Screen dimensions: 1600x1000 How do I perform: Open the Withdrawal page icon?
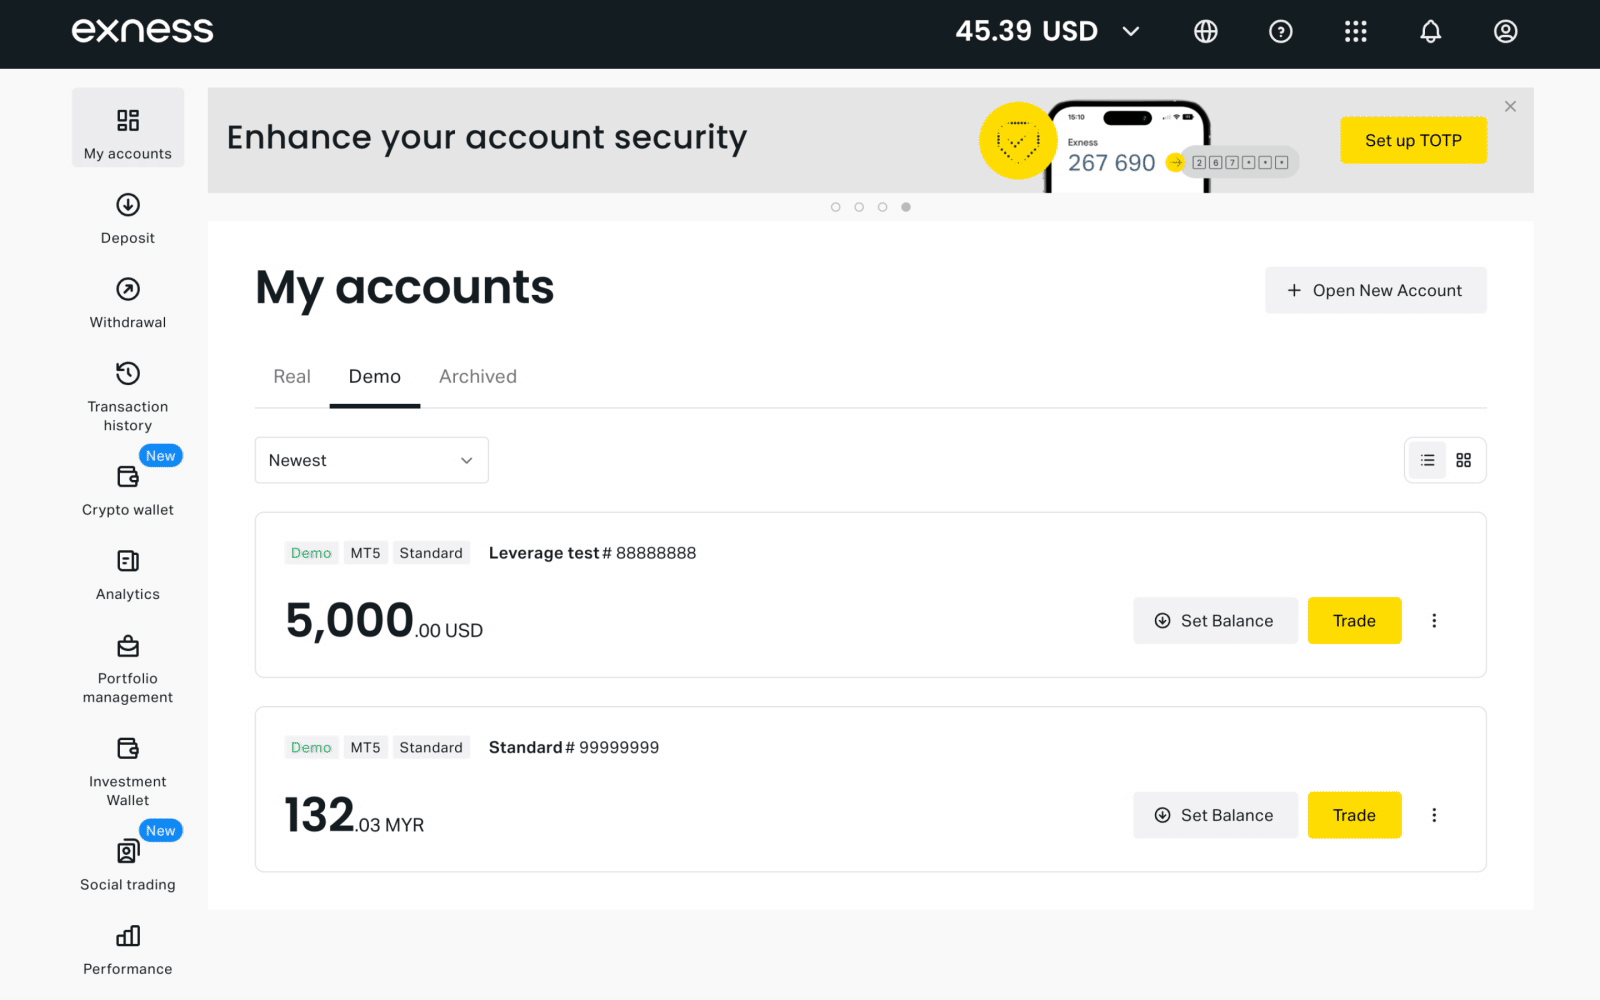(128, 289)
